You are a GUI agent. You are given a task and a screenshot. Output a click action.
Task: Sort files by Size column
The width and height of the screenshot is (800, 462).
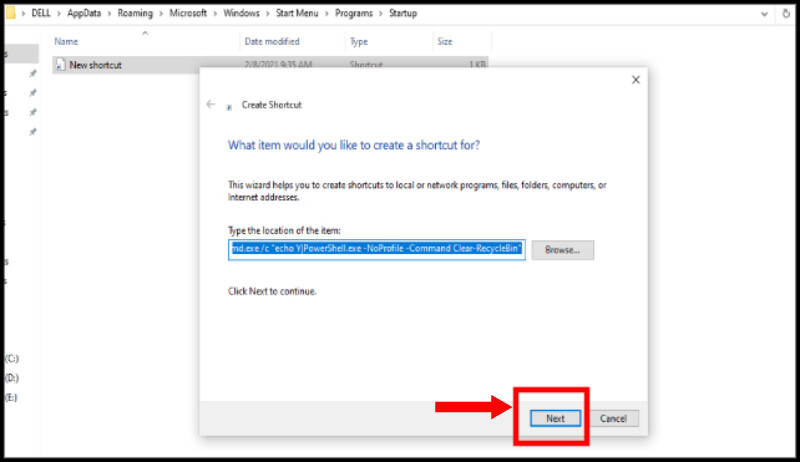(x=444, y=41)
